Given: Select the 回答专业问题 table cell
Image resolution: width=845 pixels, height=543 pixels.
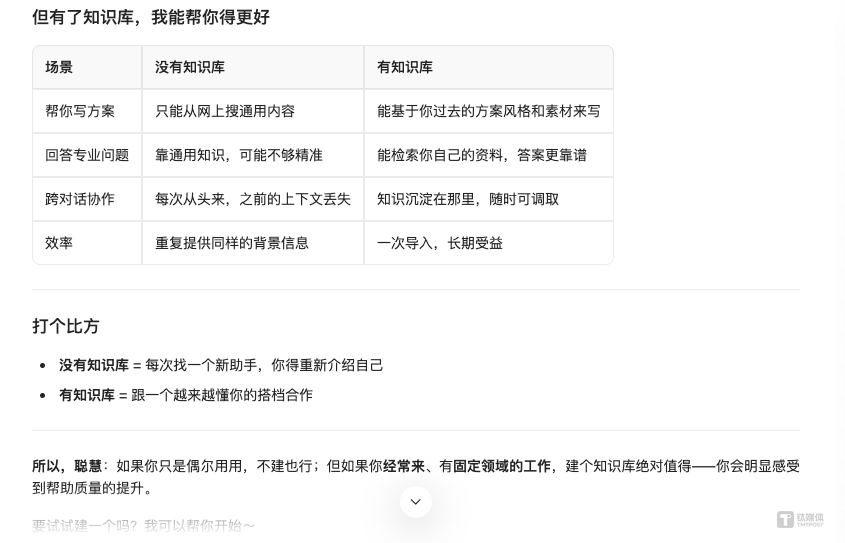Looking at the screenshot, I should pyautogui.click(x=87, y=155).
